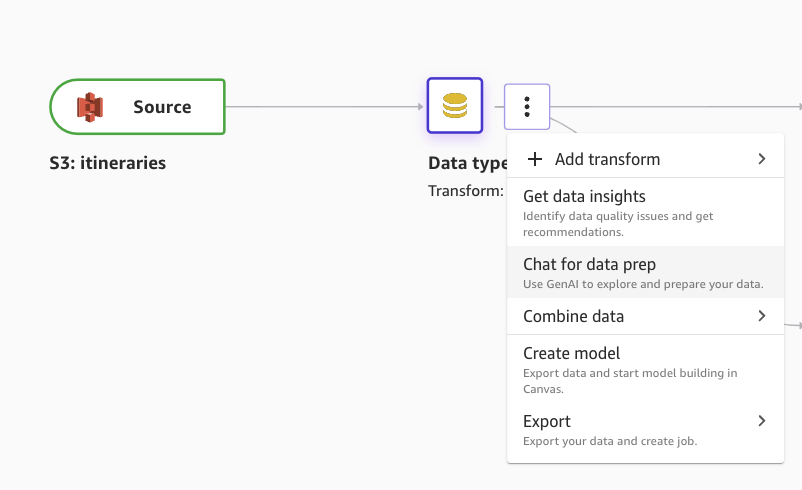Click the Source node label
This screenshot has height=490, width=802.
[162, 107]
